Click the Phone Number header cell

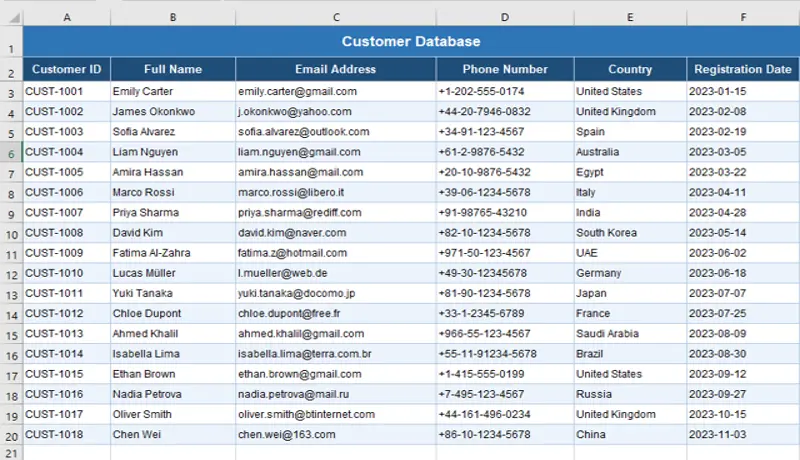505,69
